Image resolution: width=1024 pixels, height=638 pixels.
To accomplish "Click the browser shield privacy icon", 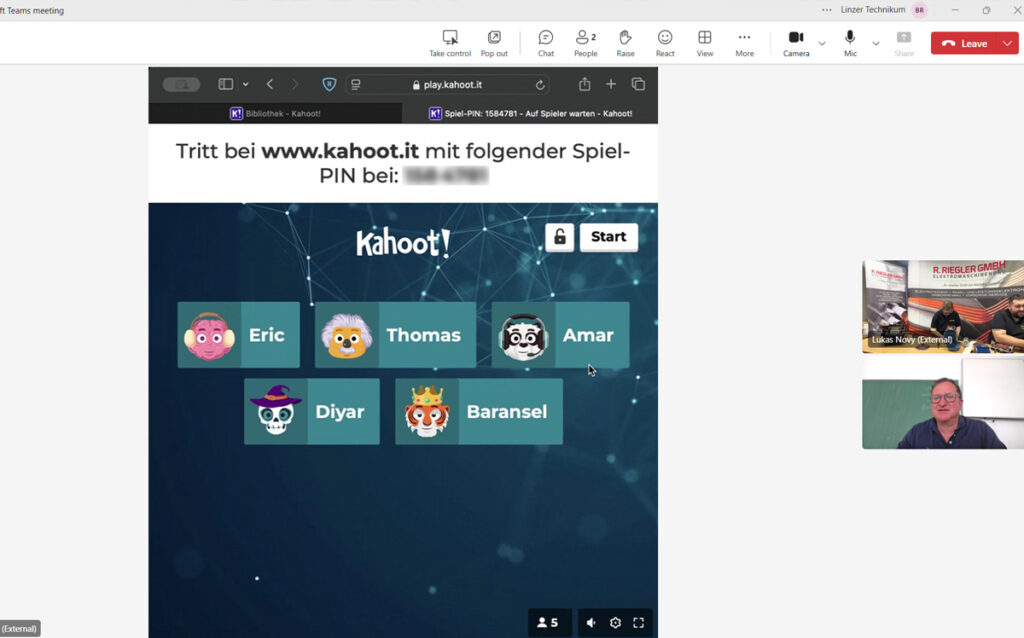I will [329, 84].
